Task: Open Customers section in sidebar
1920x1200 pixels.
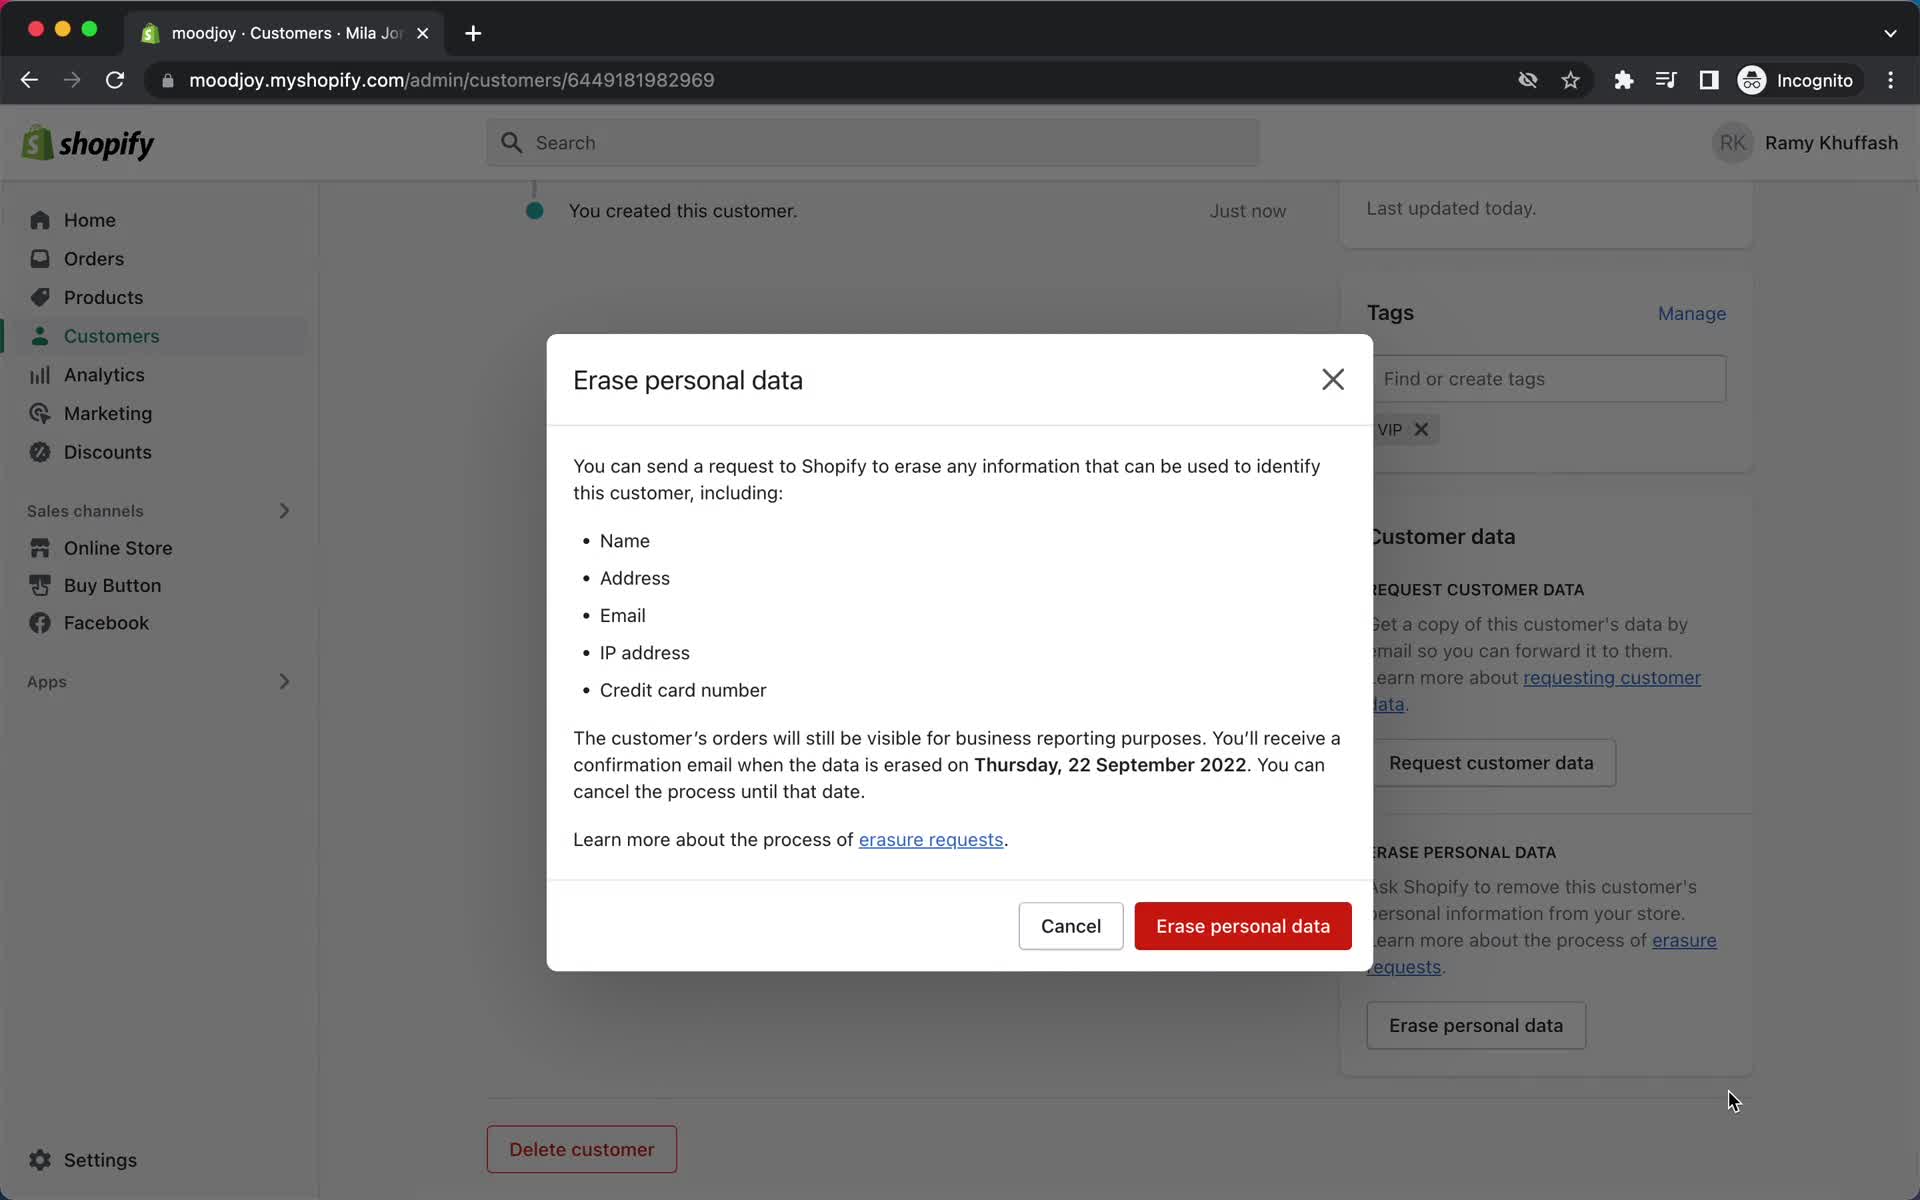Action: [112, 336]
